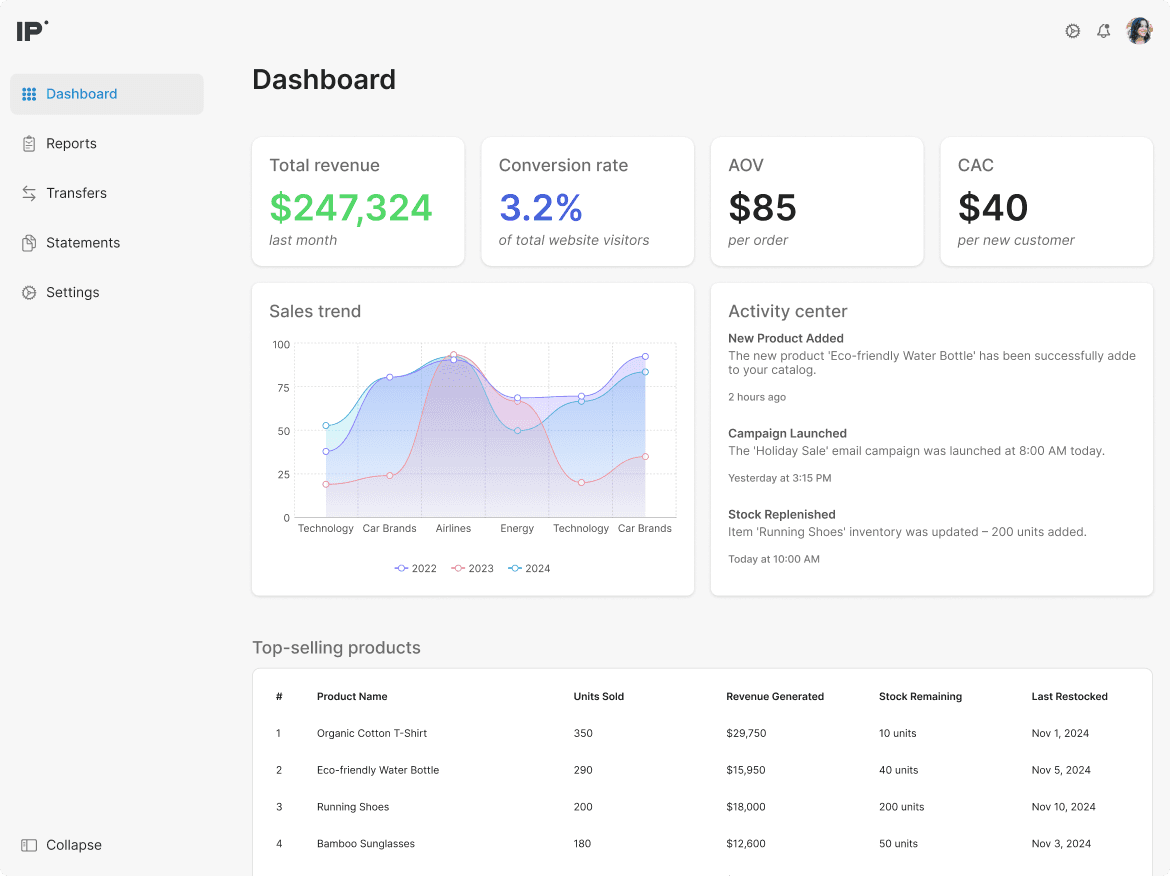The height and width of the screenshot is (876, 1170).
Task: Click the Top-selling products heading
Action: (337, 648)
